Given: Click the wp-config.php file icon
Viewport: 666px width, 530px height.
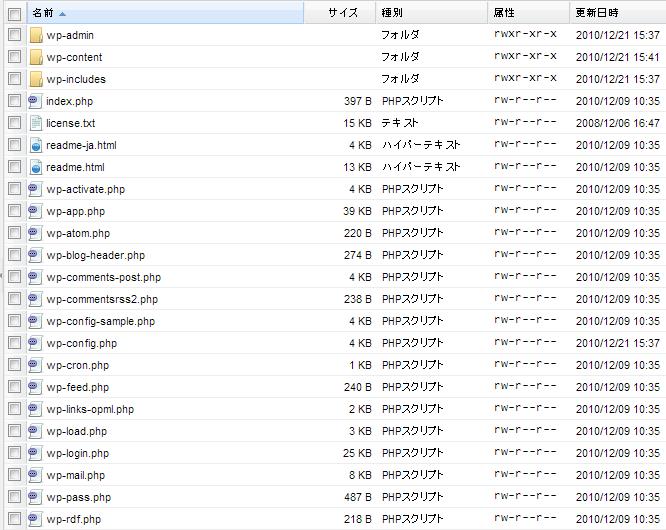Looking at the screenshot, I should pyautogui.click(x=35, y=344).
